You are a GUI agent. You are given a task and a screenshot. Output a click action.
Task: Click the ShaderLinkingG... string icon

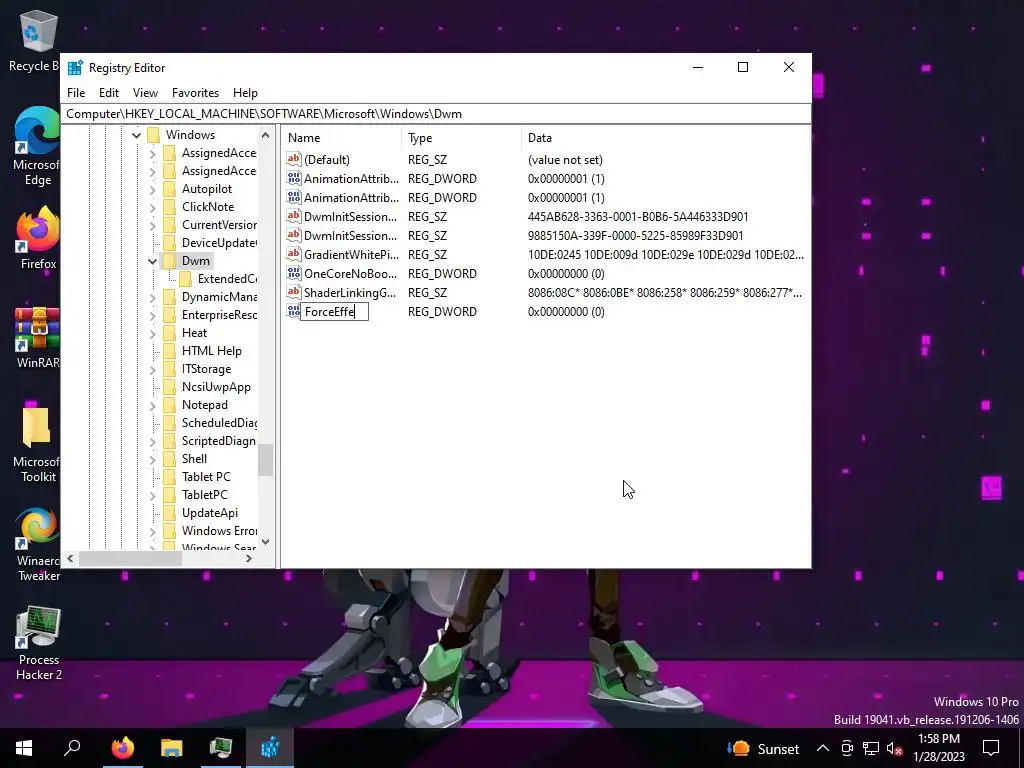[x=294, y=293]
